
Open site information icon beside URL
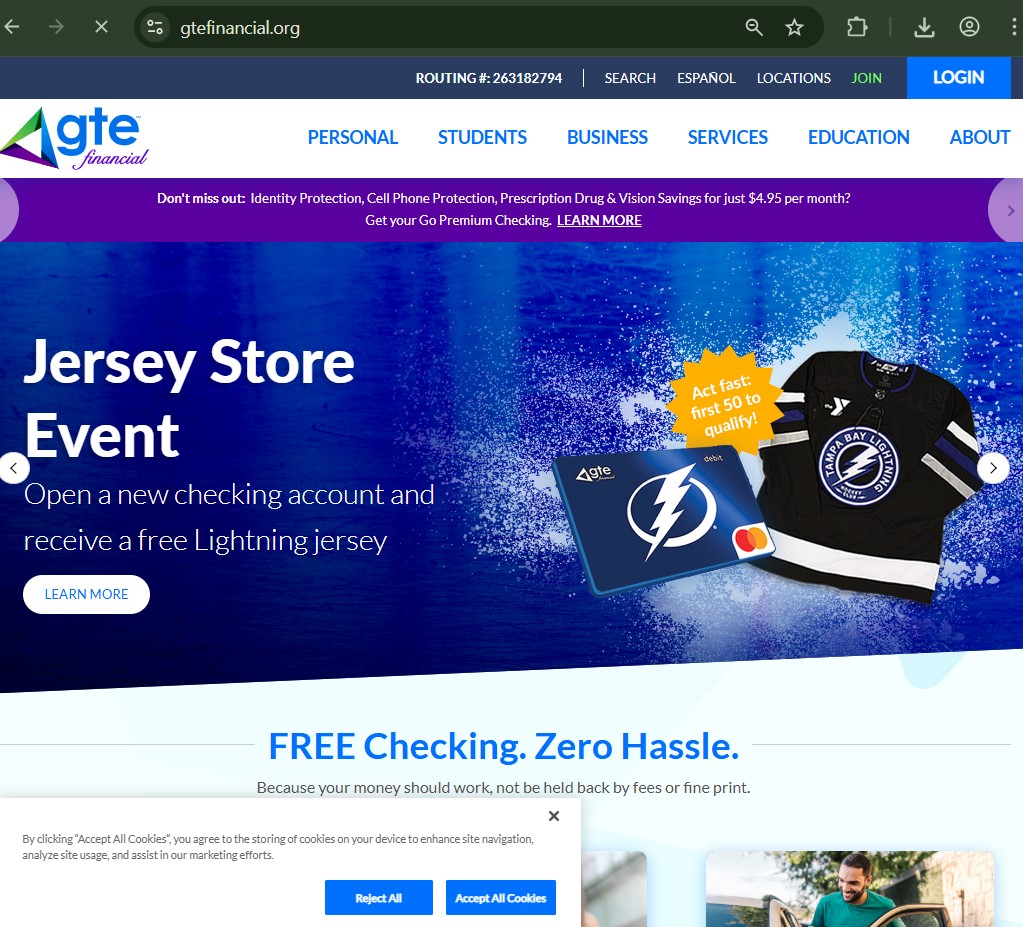tap(155, 27)
